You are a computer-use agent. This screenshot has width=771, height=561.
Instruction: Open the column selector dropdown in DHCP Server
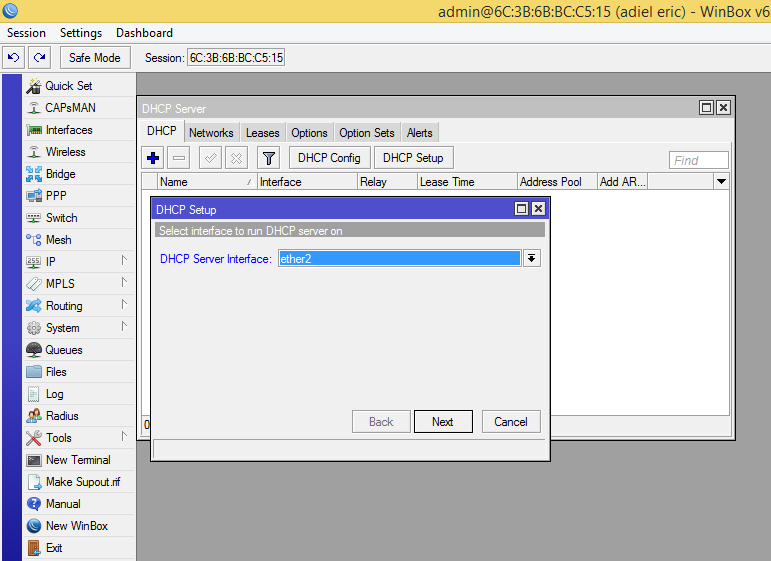click(x=721, y=181)
